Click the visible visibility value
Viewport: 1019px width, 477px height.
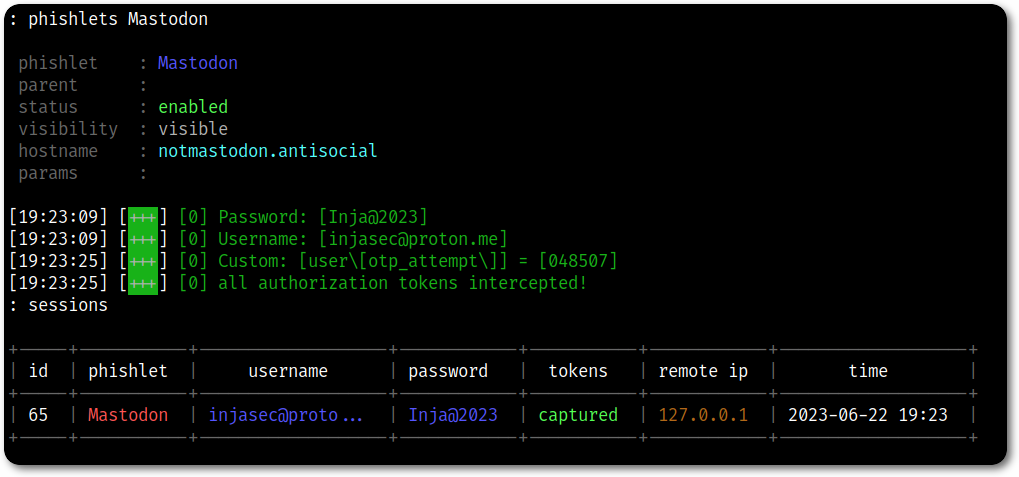click(193, 129)
